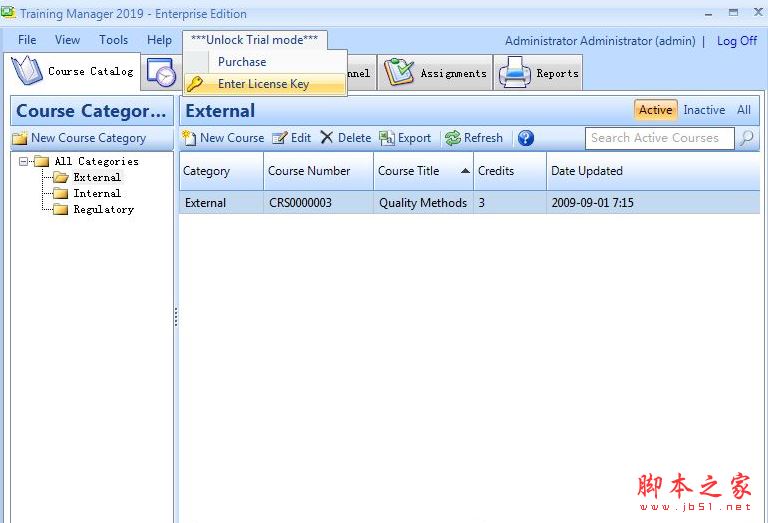Click the Course Title sort arrow

(465, 170)
